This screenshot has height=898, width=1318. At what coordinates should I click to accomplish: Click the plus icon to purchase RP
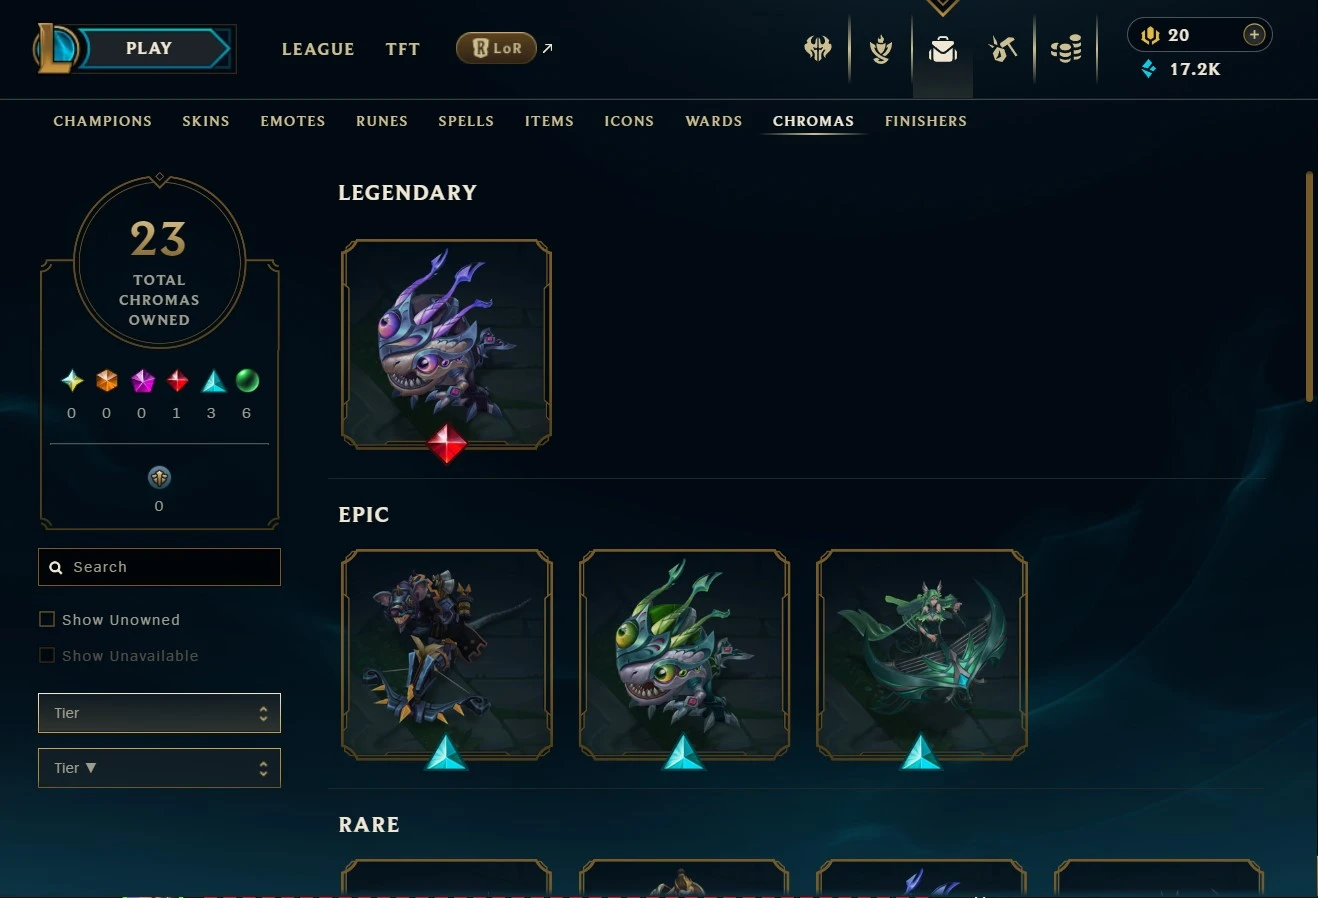tap(1254, 35)
